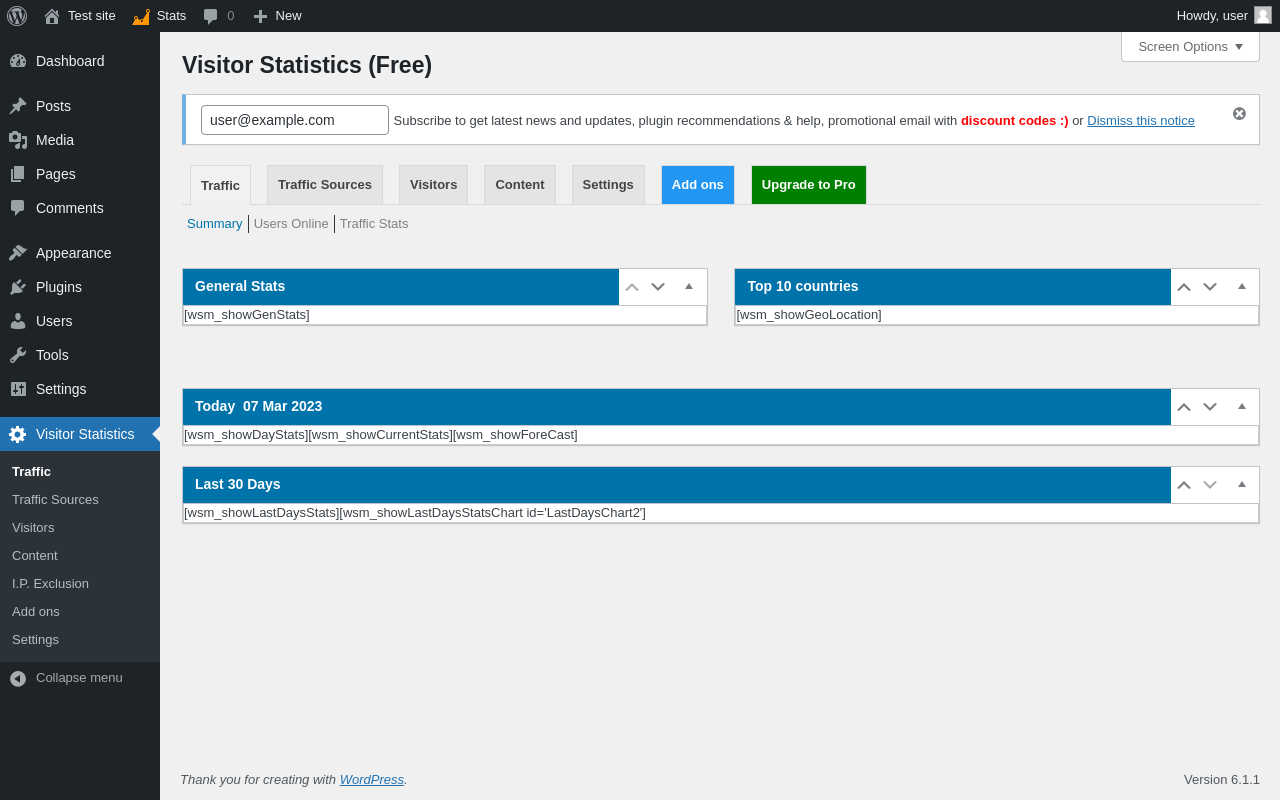Click the Test site home icon
This screenshot has width=1280, height=800.
pyautogui.click(x=52, y=16)
